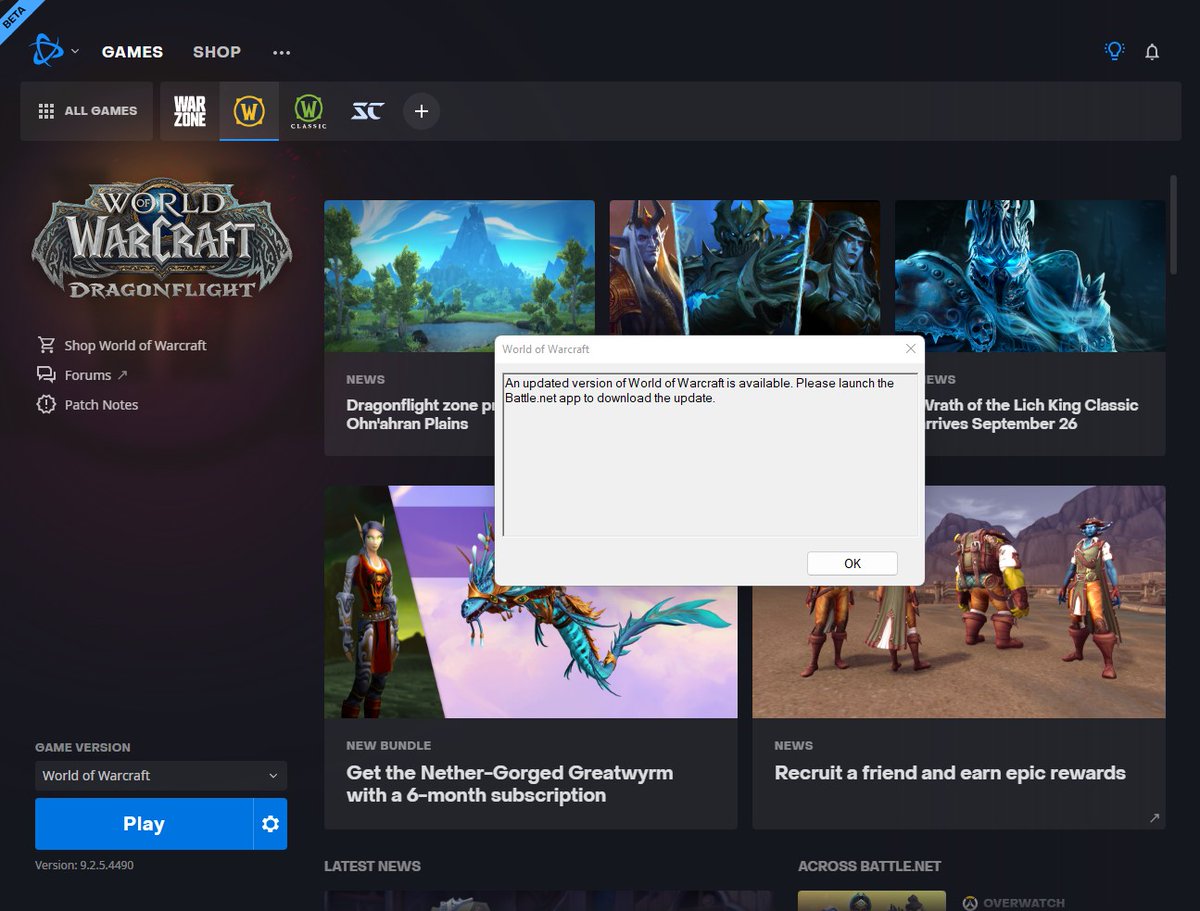Click the LATEST NEWS heading

point(372,866)
